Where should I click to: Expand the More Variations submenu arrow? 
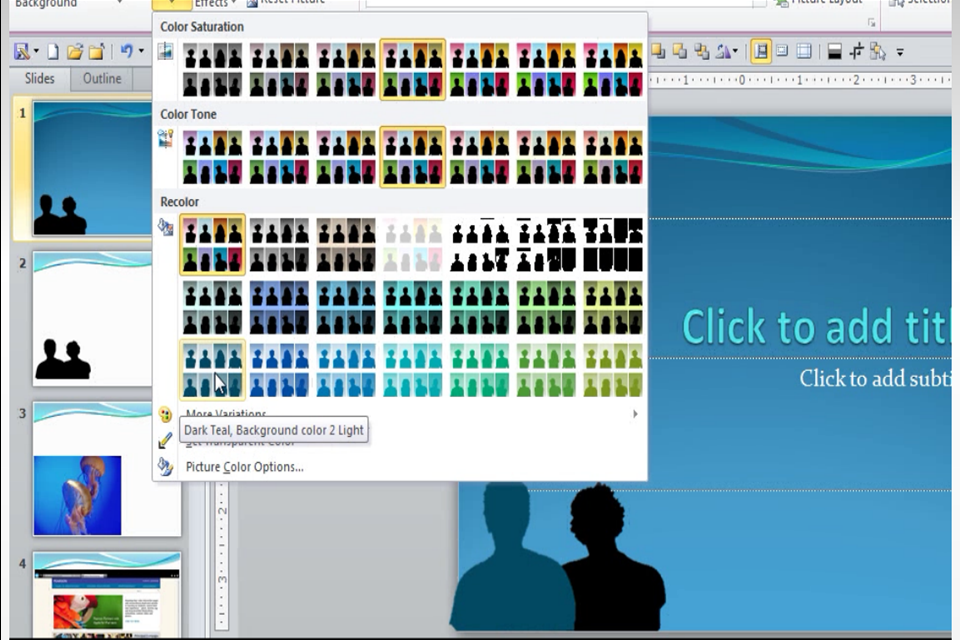pyautogui.click(x=635, y=414)
